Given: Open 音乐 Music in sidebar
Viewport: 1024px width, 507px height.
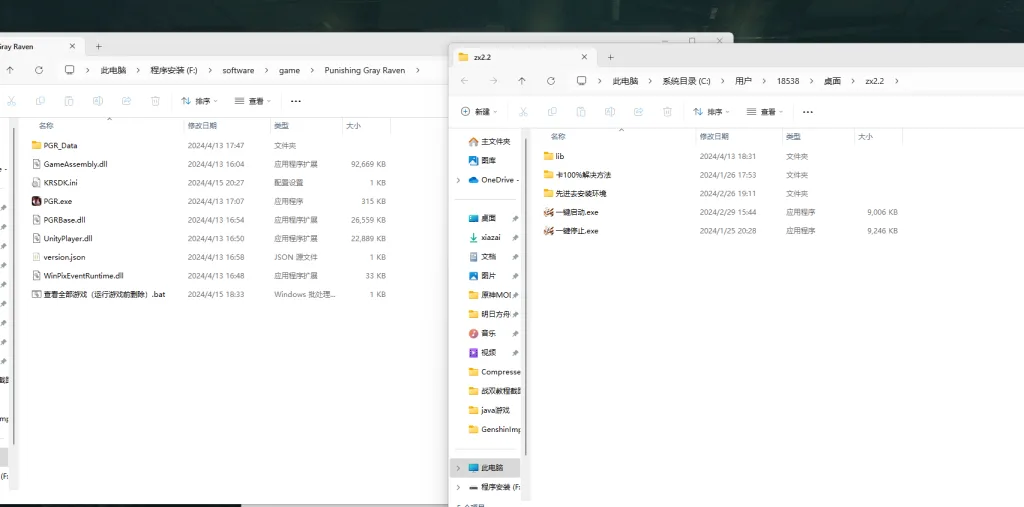Looking at the screenshot, I should (482, 333).
